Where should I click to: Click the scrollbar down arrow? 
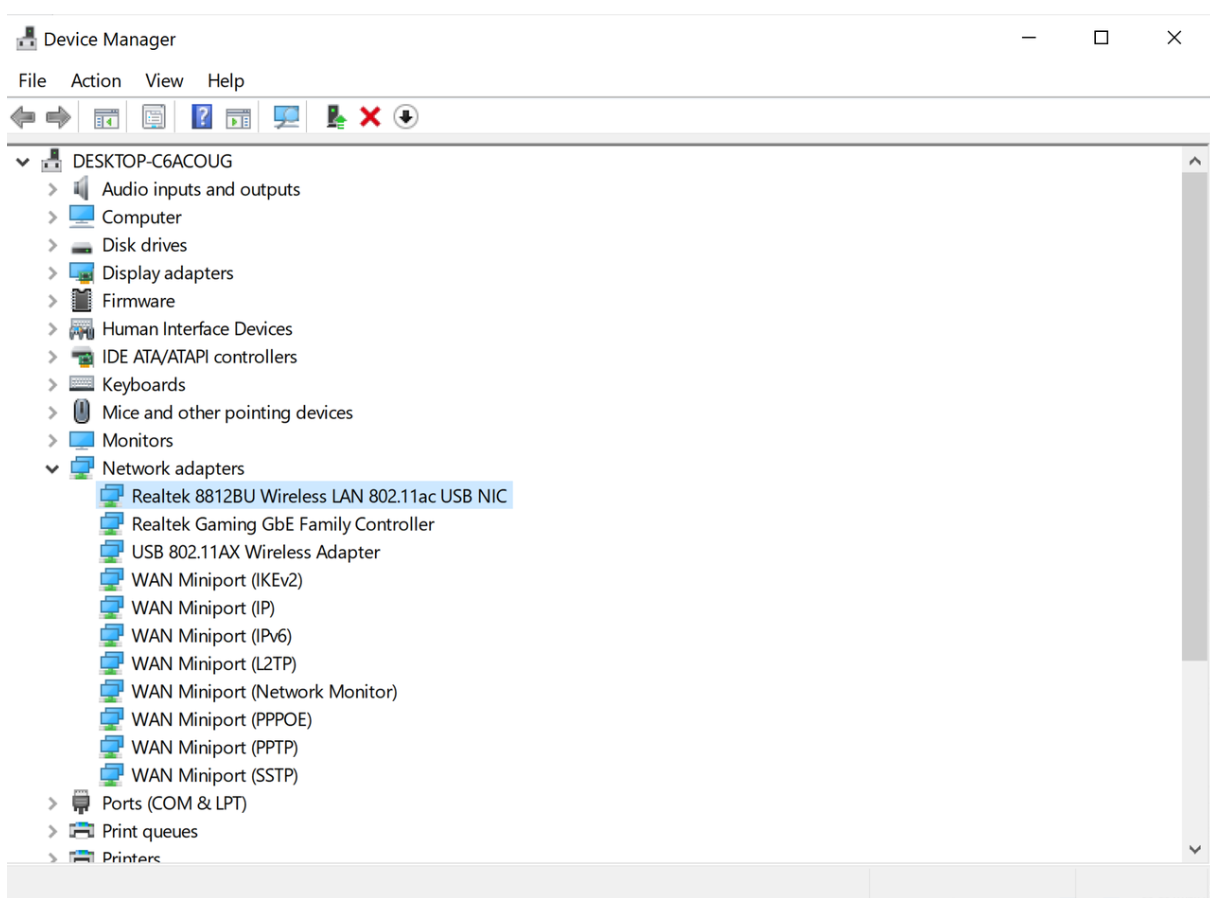coord(1194,849)
